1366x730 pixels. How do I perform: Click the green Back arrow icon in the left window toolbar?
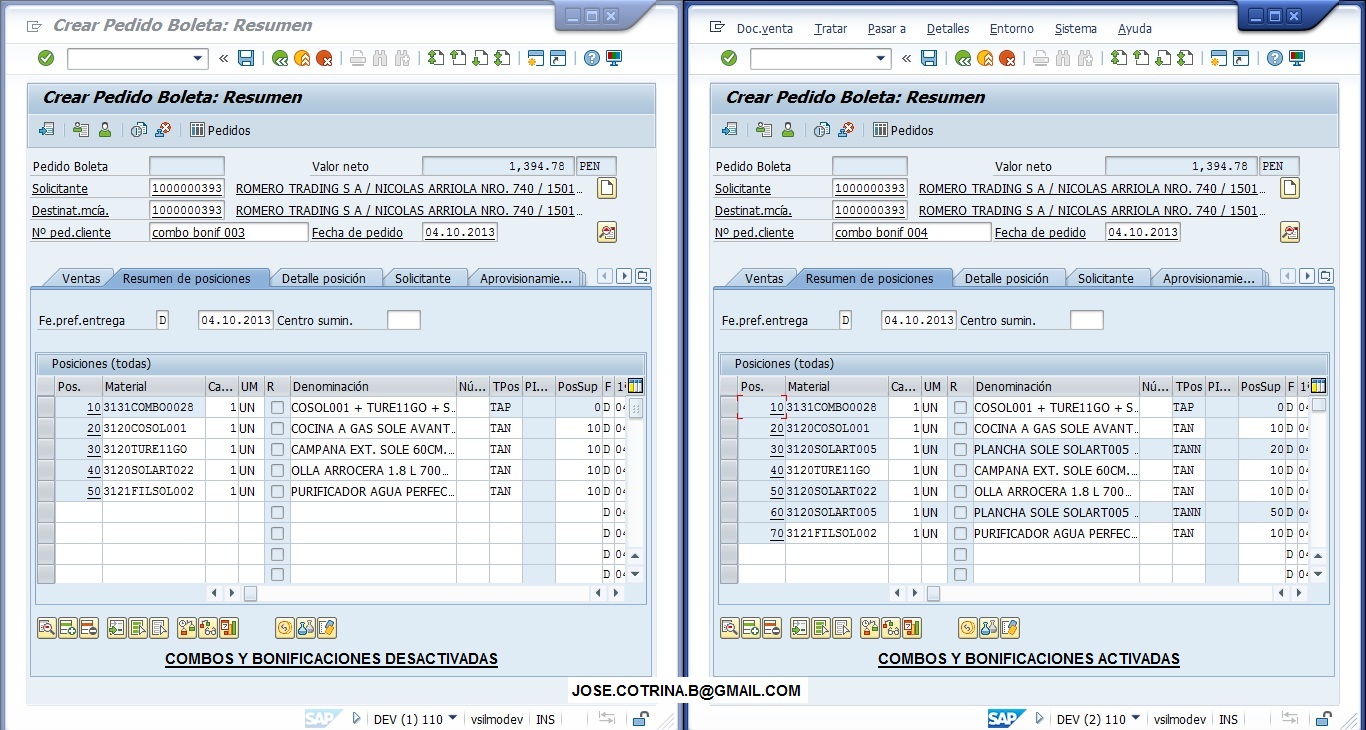pyautogui.click(x=280, y=59)
